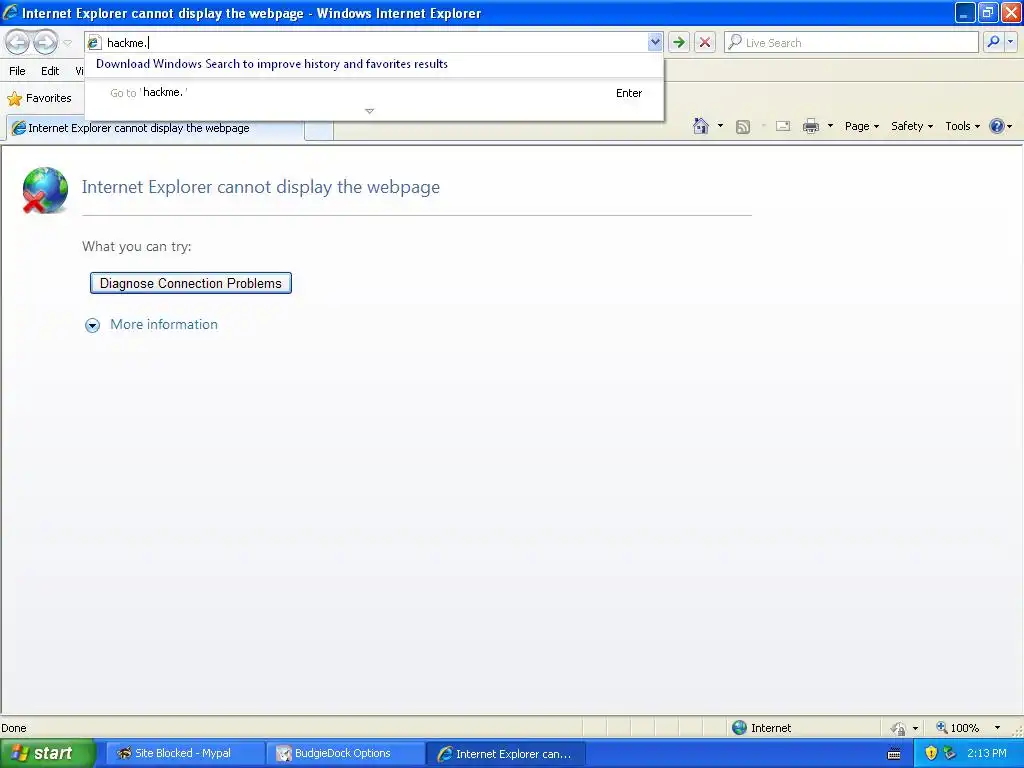
Task: Open the Safety menu
Action: coord(912,126)
